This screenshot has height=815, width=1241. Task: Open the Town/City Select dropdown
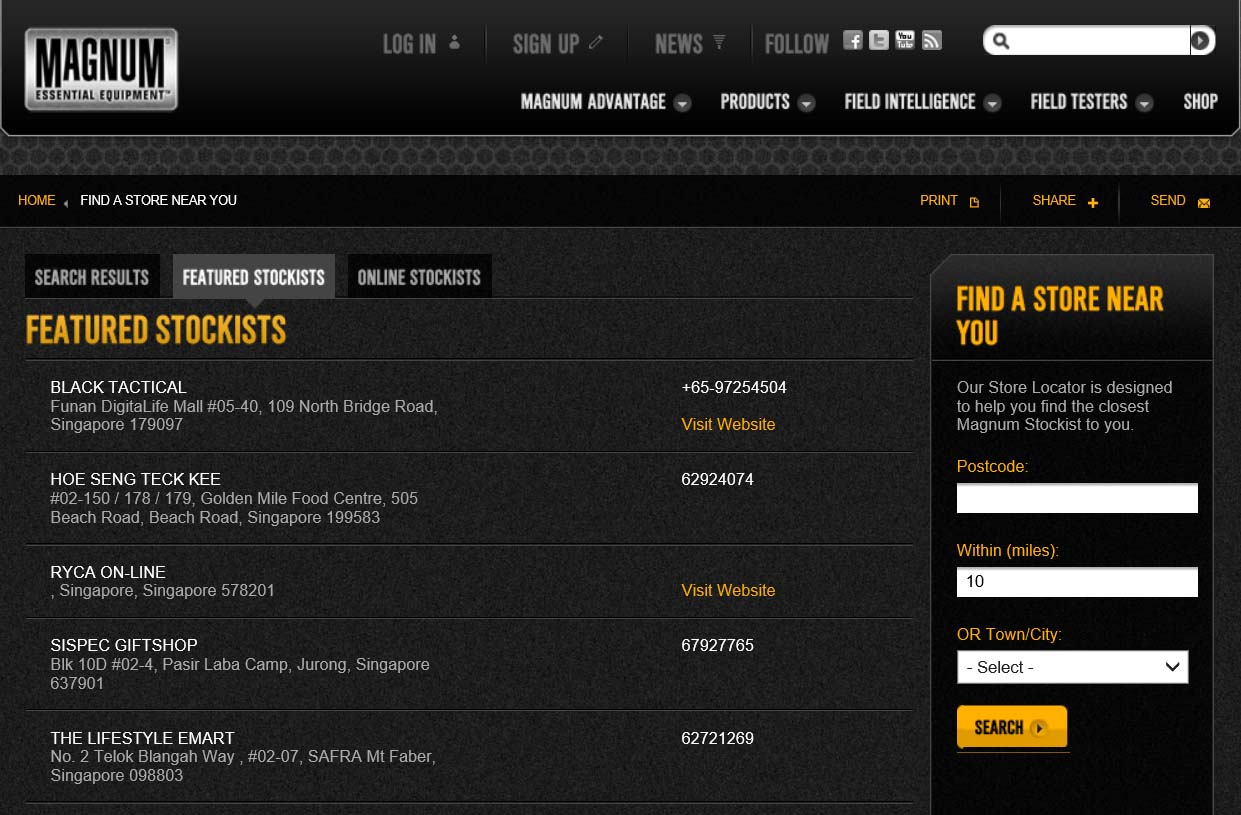[1072, 667]
